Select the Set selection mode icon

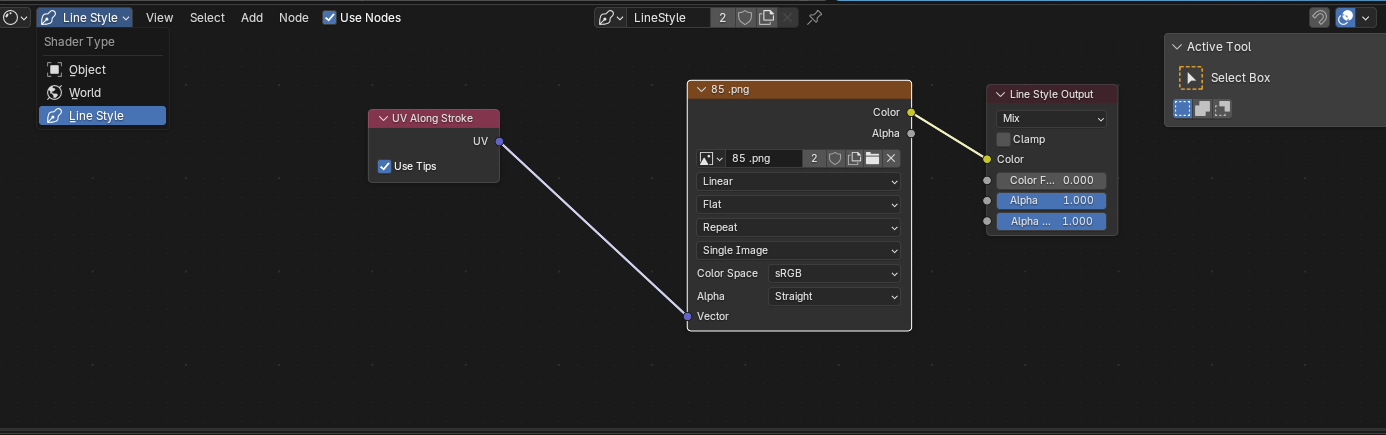[x=1182, y=108]
